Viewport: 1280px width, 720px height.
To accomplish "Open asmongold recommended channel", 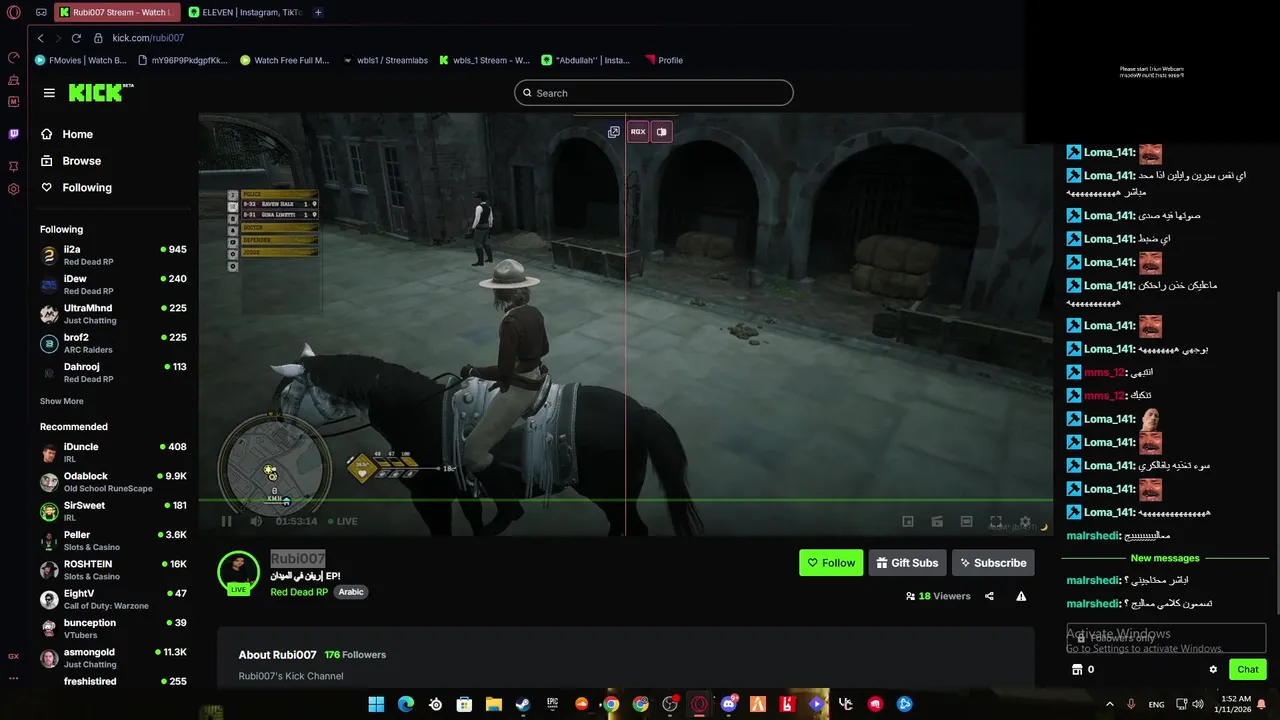I will [x=113, y=657].
